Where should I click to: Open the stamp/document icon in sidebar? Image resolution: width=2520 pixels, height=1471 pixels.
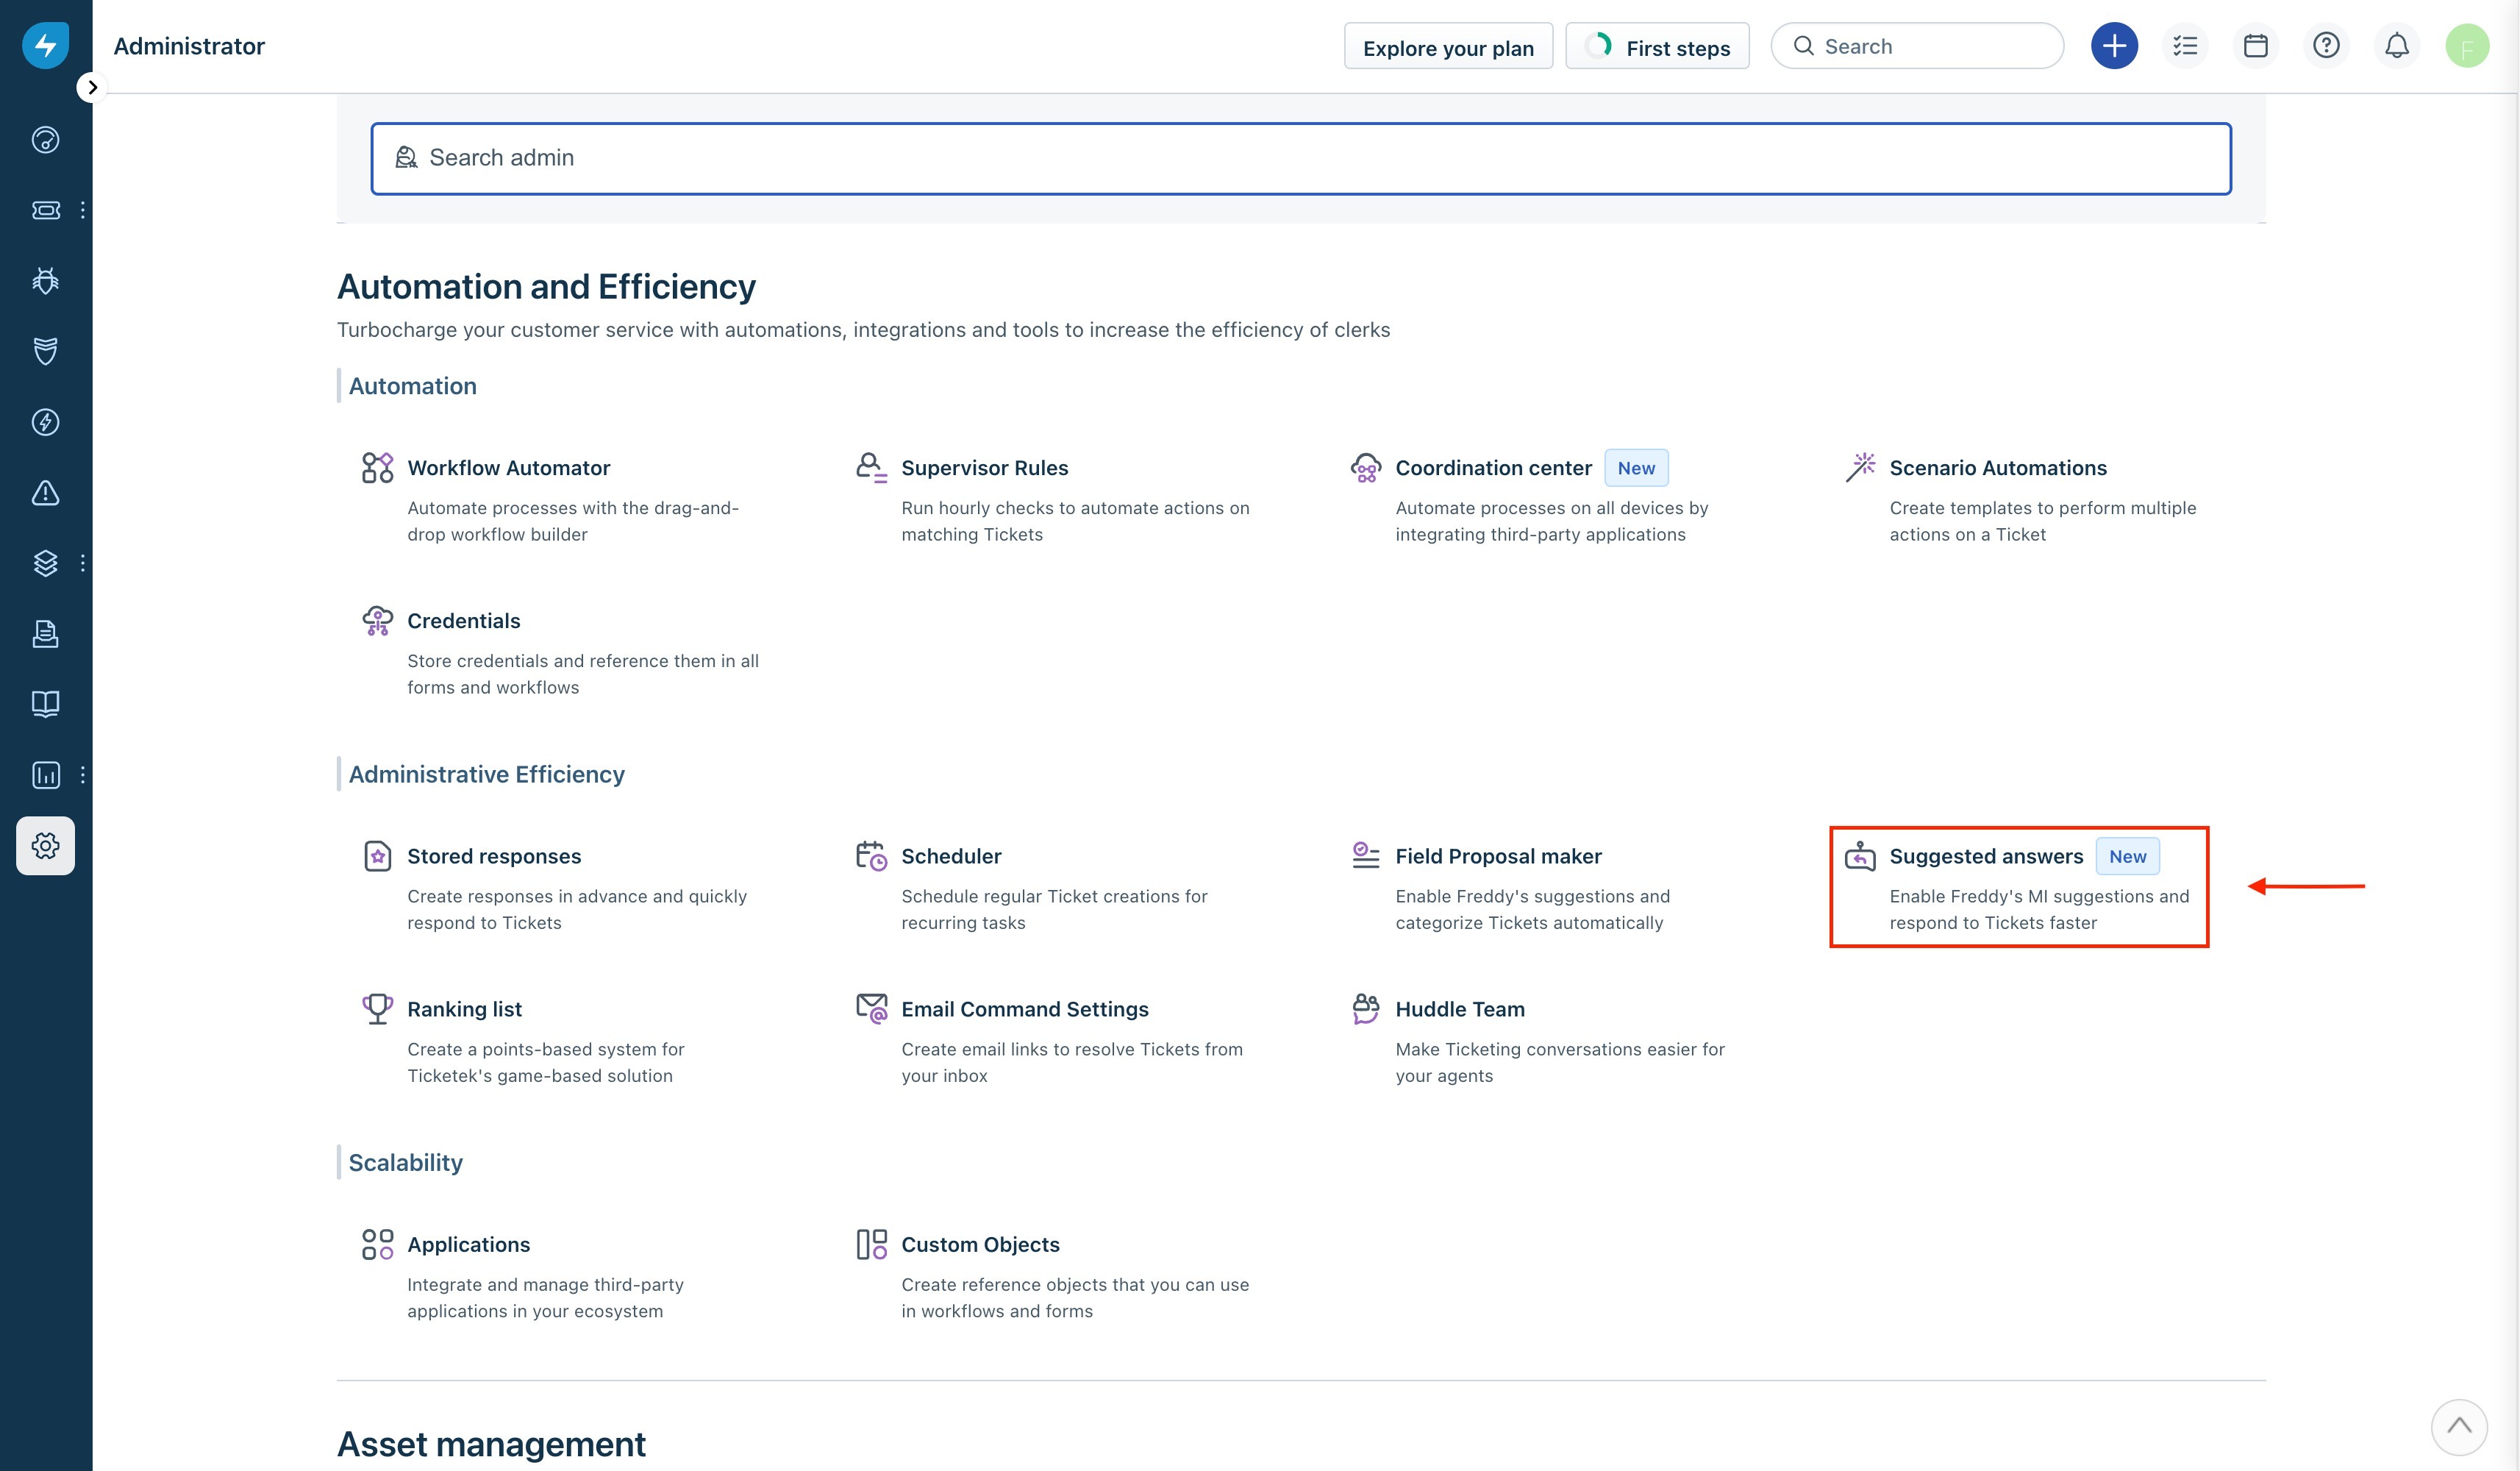tap(45, 634)
